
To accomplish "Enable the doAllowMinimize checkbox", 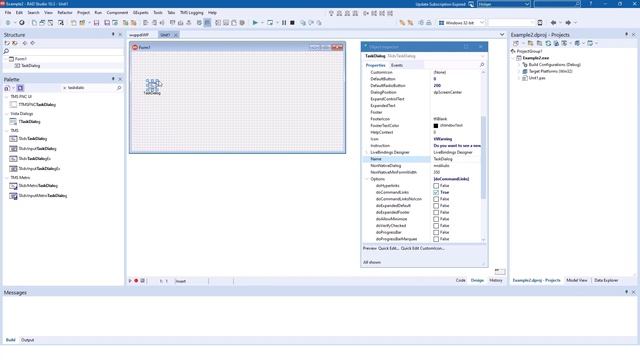I will 436,219.
